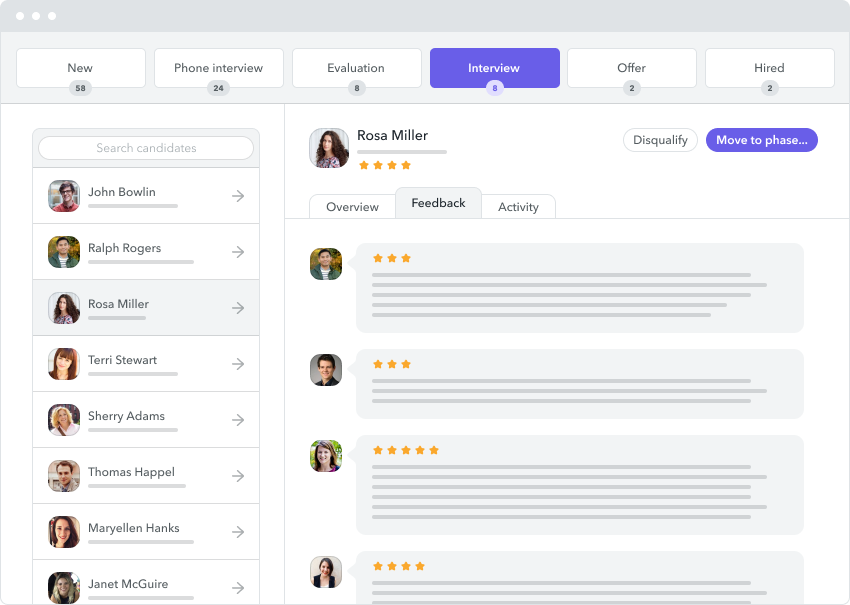
Task: Select Maryellen Hanks candidate name
Action: pyautogui.click(x=134, y=528)
